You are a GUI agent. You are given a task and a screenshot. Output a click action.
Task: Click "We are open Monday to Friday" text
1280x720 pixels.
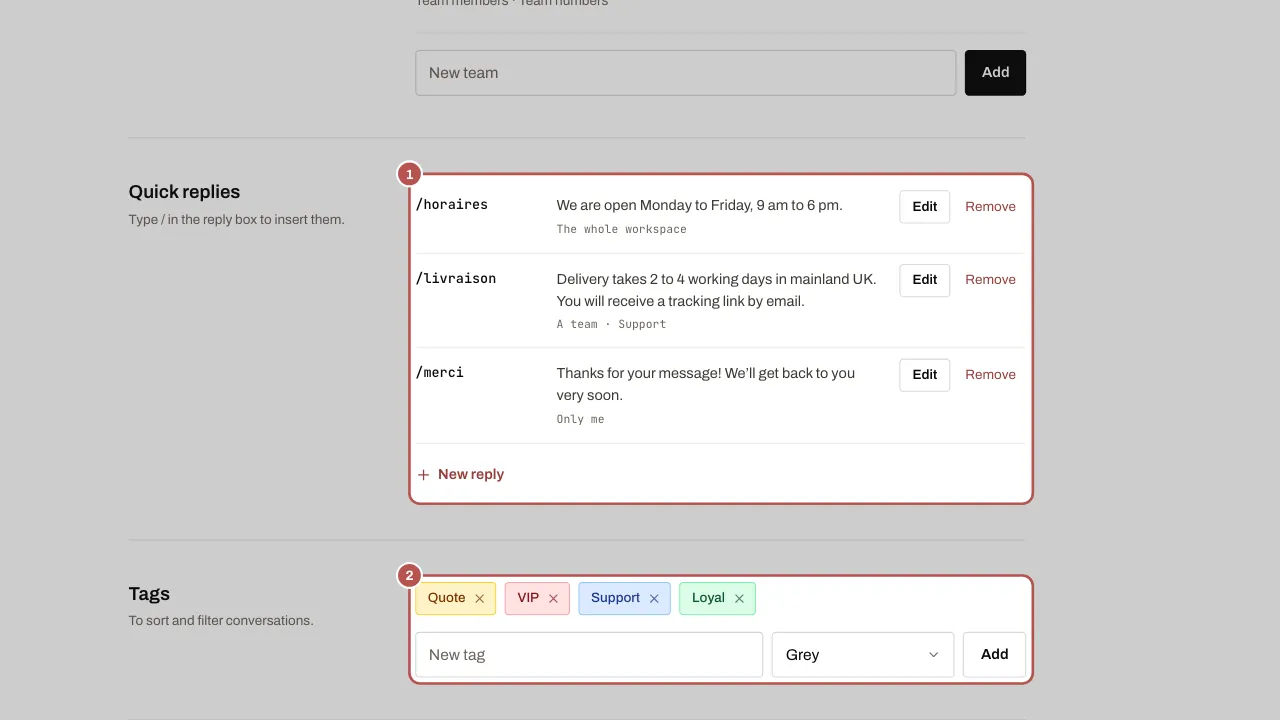(700, 205)
